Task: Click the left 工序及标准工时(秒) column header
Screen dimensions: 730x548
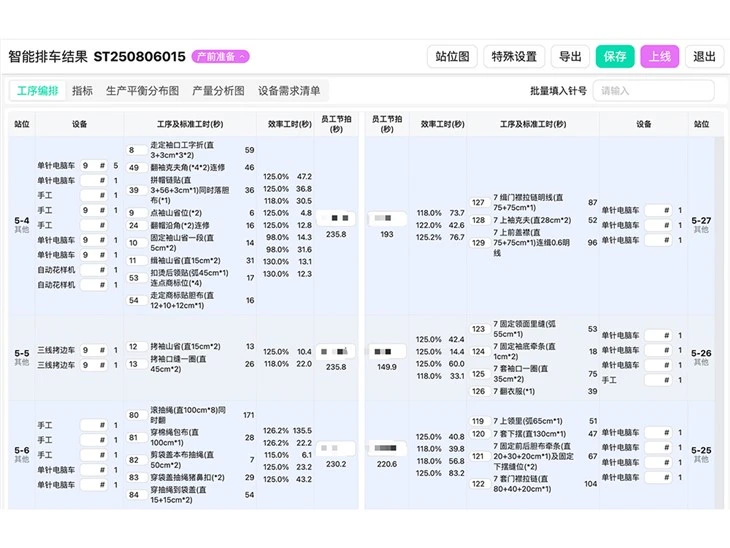Action: [x=190, y=124]
